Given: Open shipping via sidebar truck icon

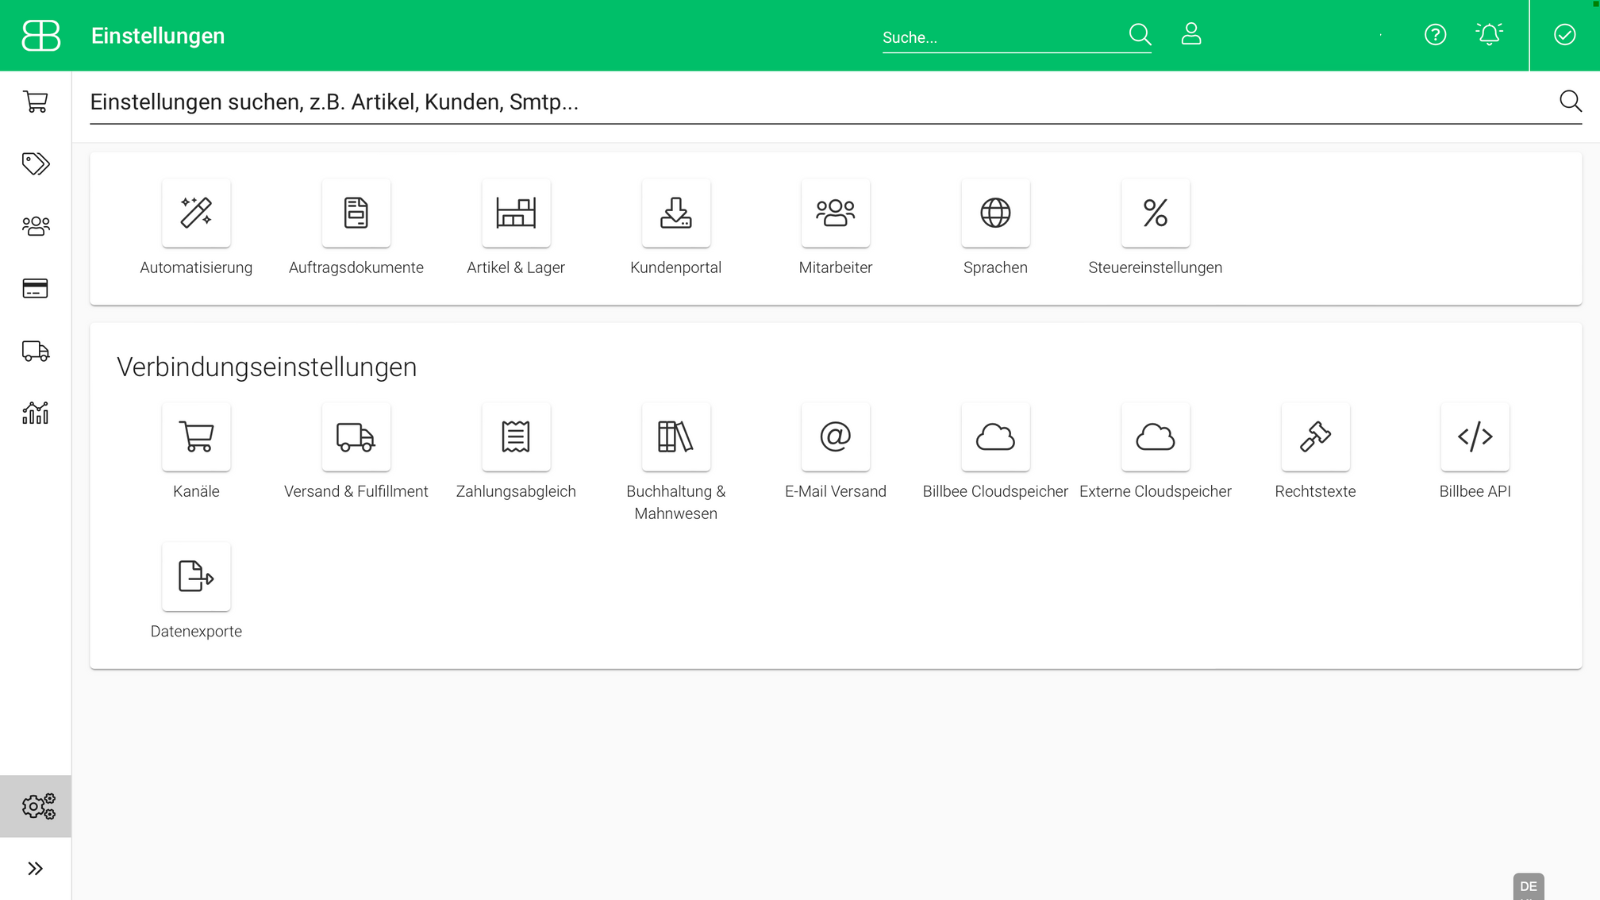Looking at the screenshot, I should 36,351.
